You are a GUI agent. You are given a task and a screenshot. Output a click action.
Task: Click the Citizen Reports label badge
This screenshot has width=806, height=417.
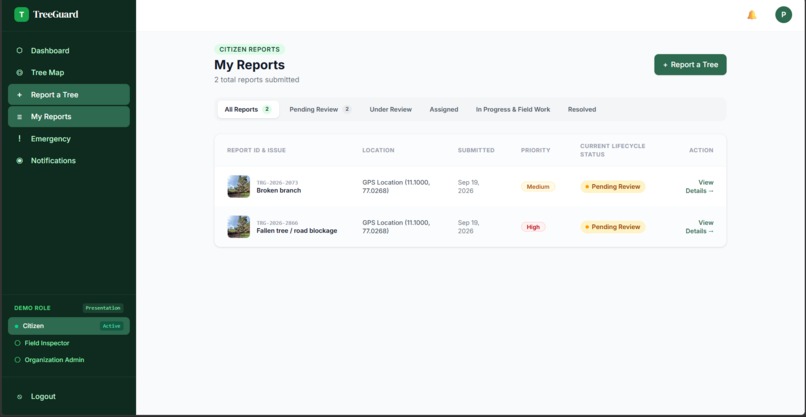pos(249,49)
